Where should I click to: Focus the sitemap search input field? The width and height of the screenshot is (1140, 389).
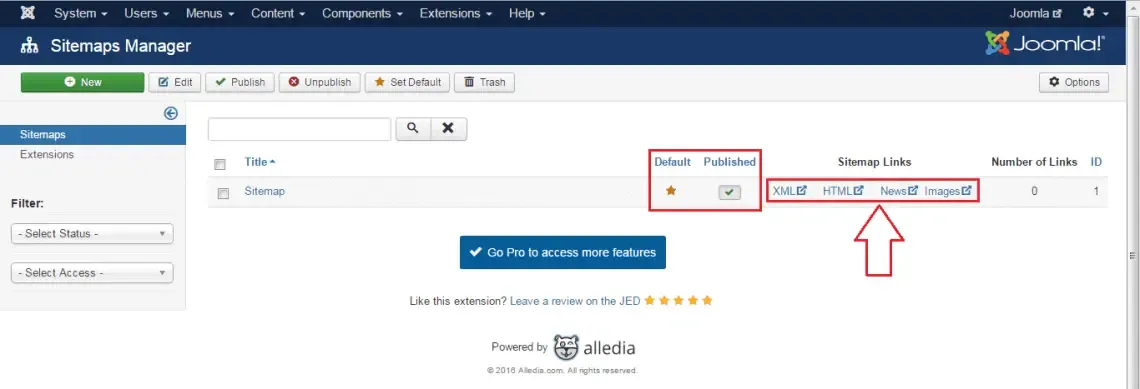click(x=300, y=129)
